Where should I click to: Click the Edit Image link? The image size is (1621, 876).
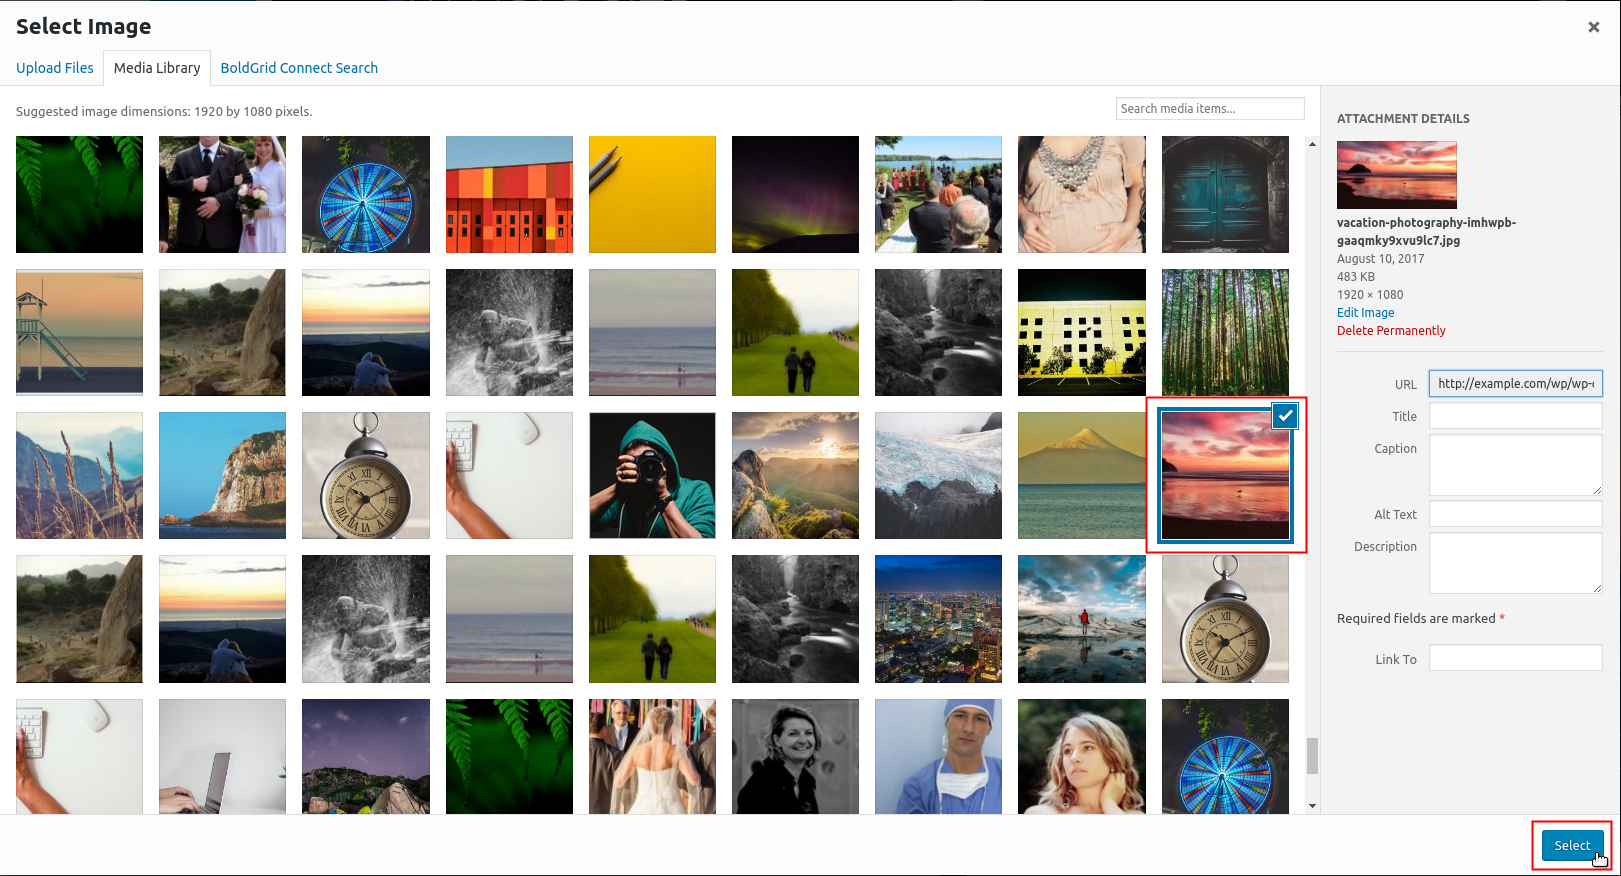[1365, 313]
